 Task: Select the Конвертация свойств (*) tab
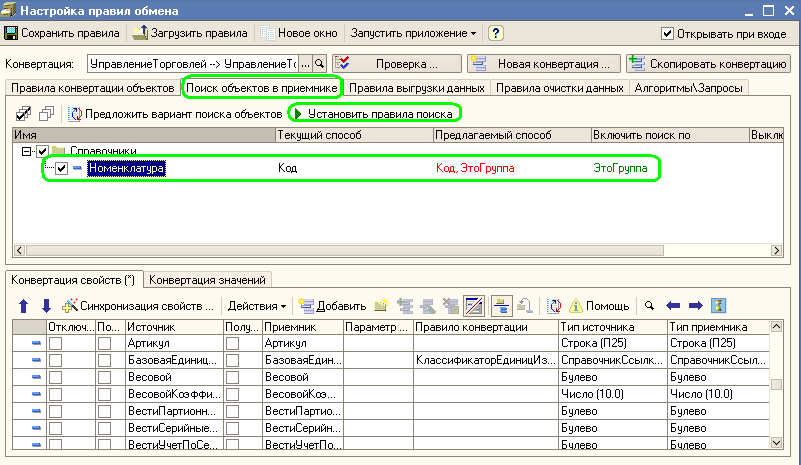tap(73, 280)
